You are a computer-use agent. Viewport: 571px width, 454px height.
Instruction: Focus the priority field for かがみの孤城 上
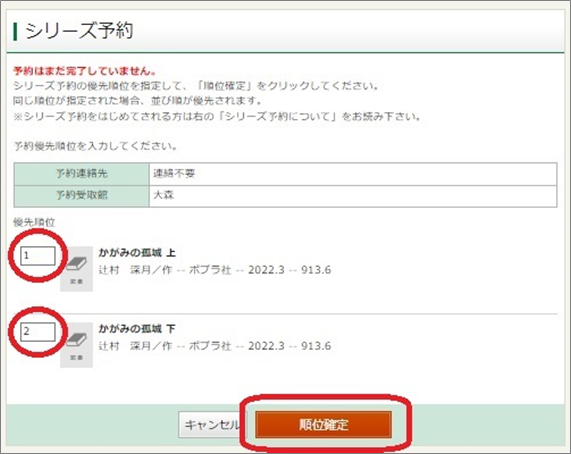(38, 256)
